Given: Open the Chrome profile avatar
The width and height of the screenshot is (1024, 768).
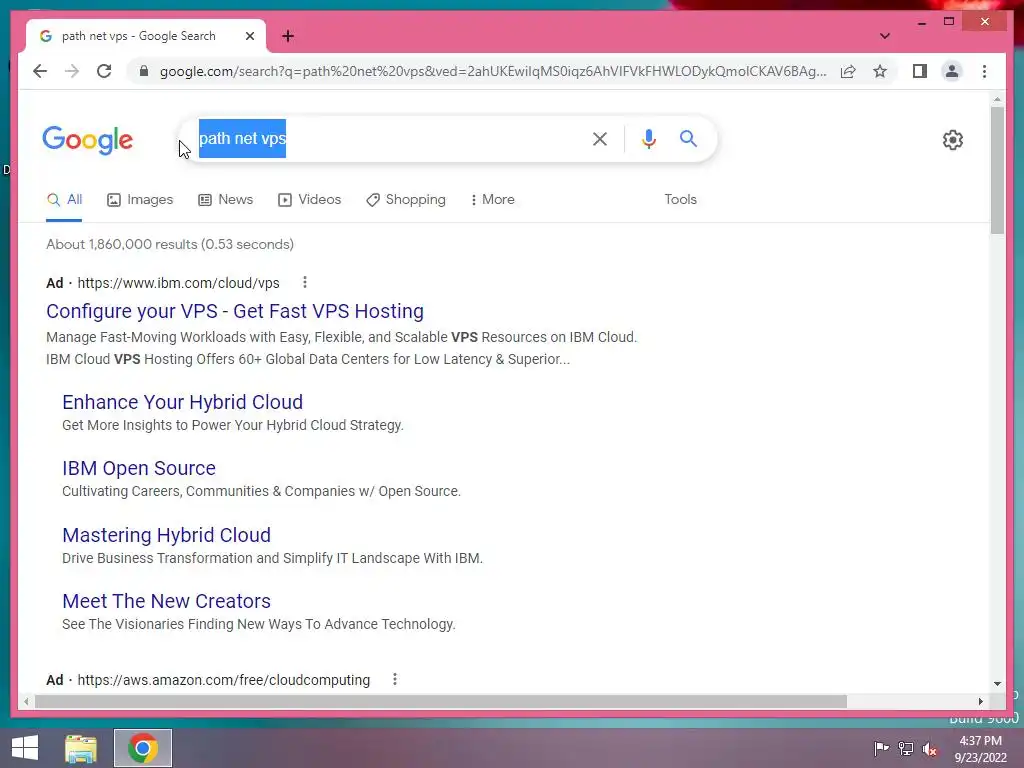Looking at the screenshot, I should (x=952, y=71).
